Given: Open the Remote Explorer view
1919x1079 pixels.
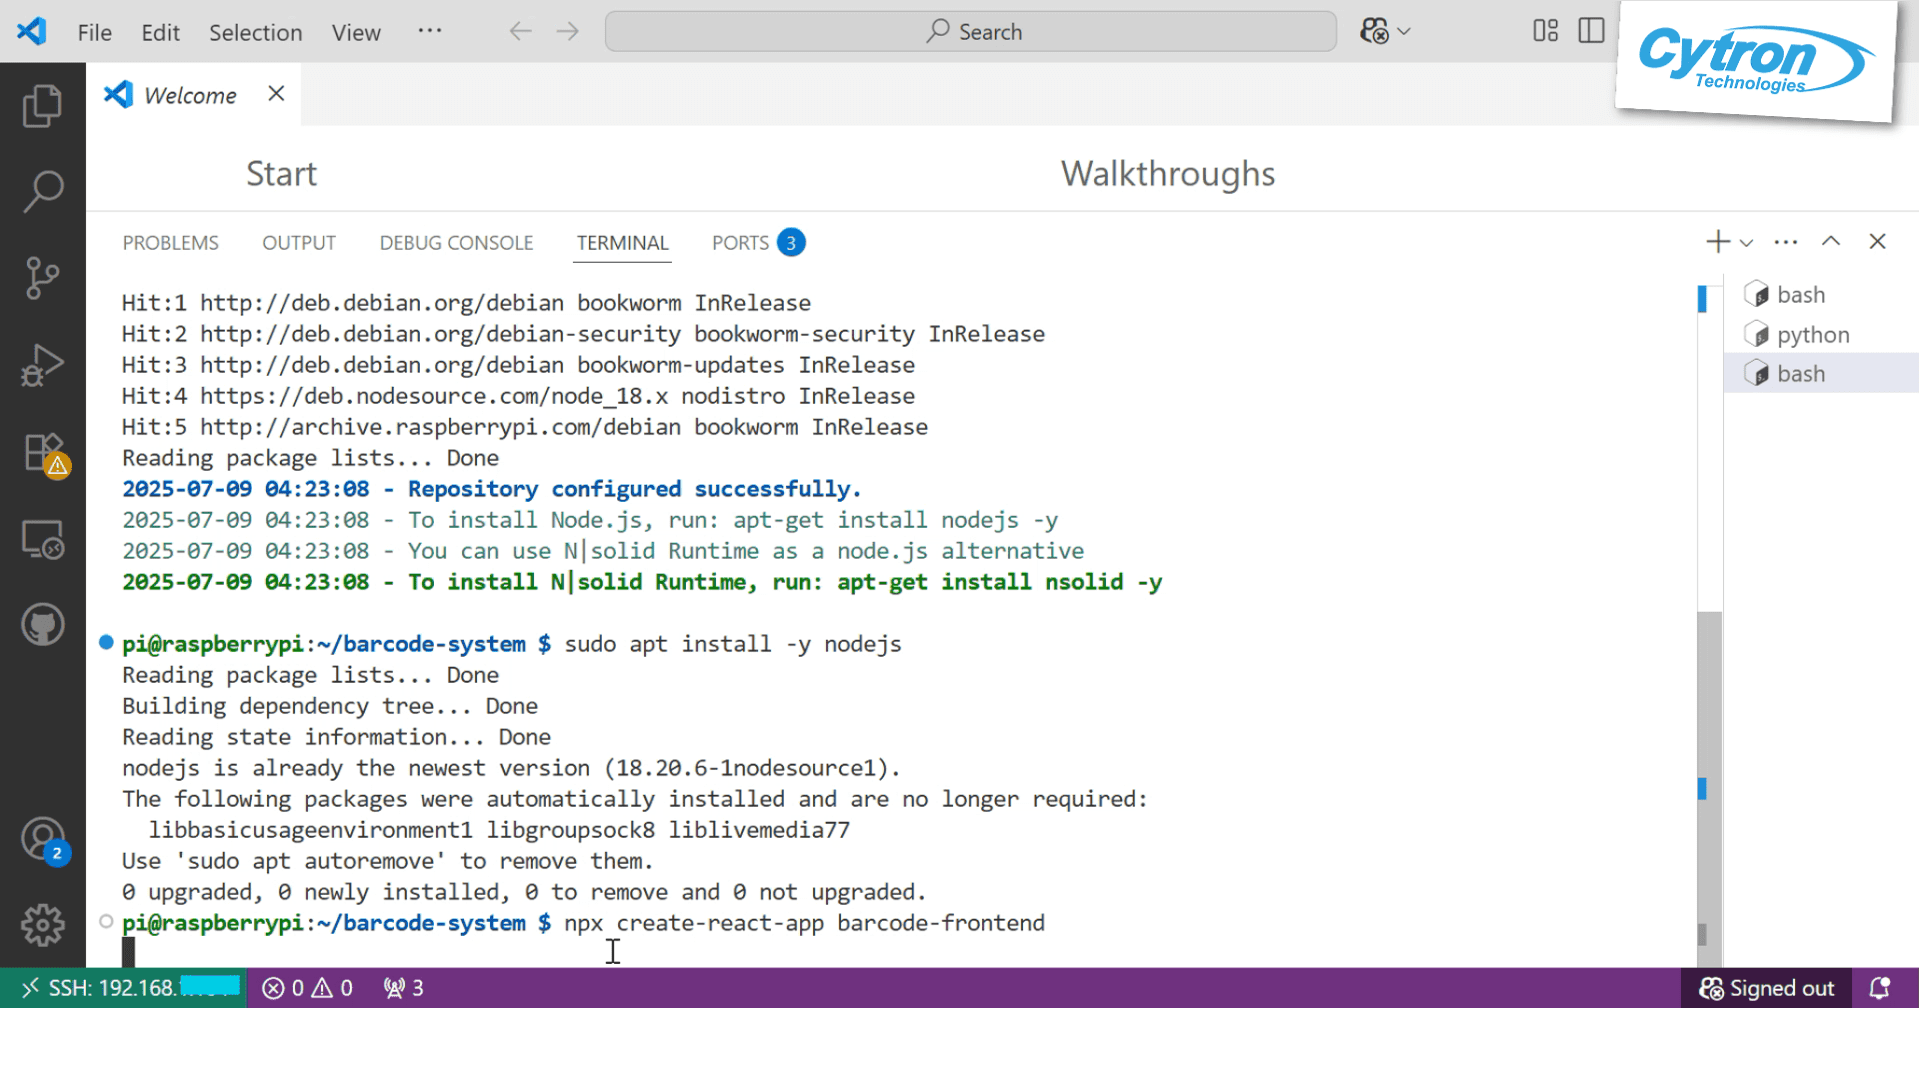Looking at the screenshot, I should (x=42, y=540).
